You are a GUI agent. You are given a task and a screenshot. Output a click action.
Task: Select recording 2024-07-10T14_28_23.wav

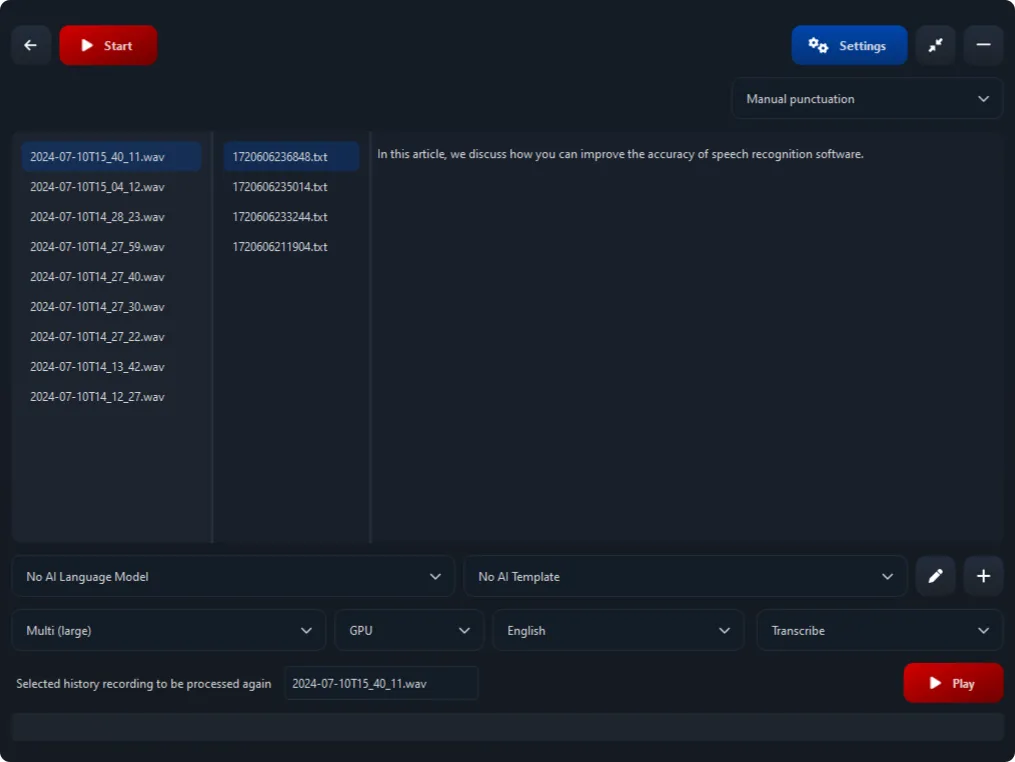click(111, 217)
